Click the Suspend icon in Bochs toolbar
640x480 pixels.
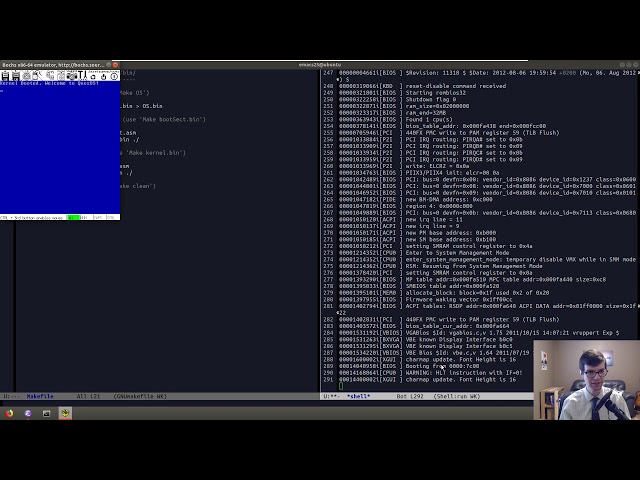coord(104,76)
